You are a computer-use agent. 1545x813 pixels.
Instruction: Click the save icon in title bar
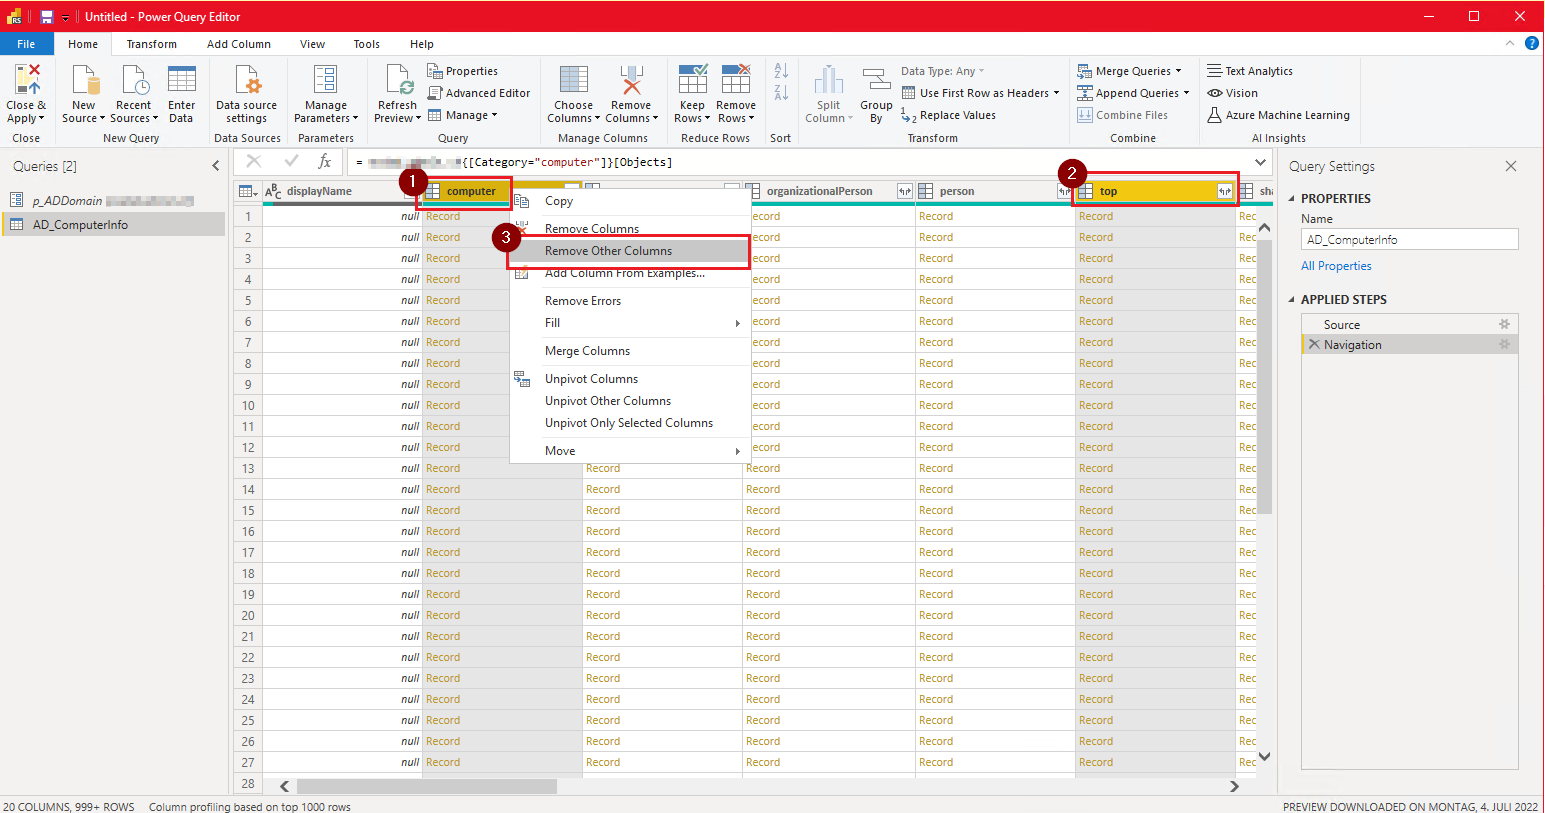pos(46,17)
